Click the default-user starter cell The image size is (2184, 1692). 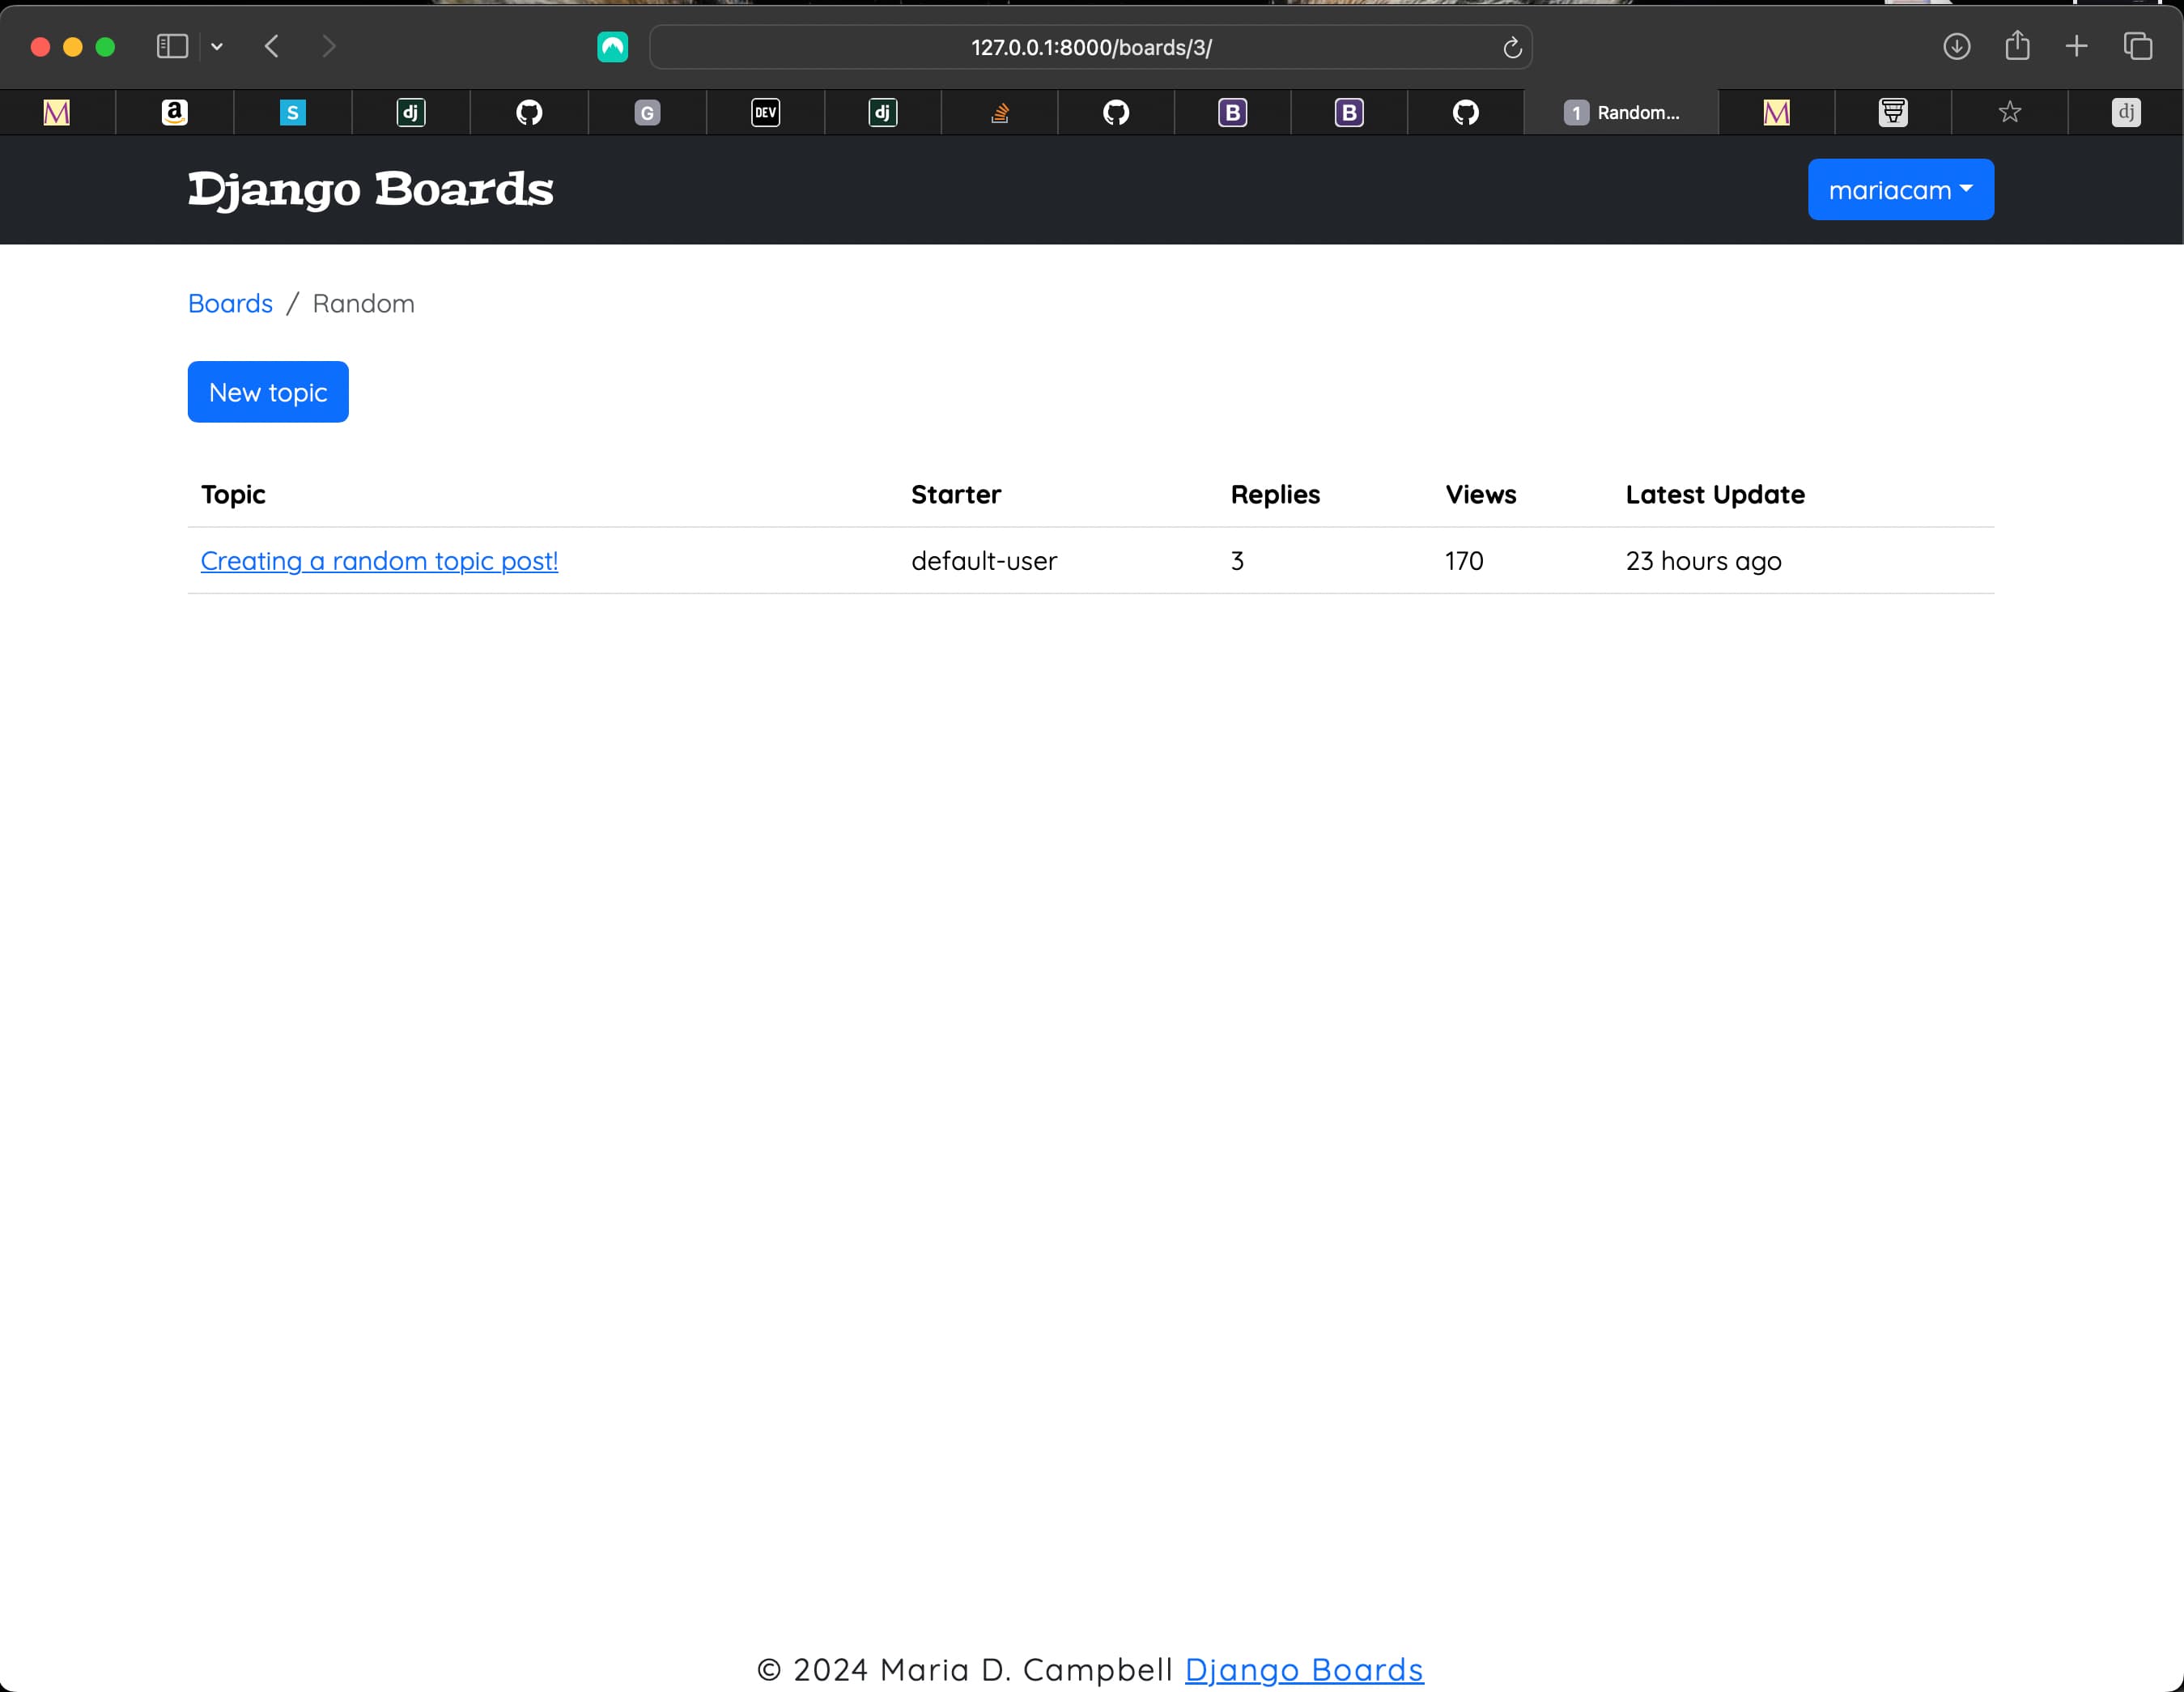click(984, 561)
